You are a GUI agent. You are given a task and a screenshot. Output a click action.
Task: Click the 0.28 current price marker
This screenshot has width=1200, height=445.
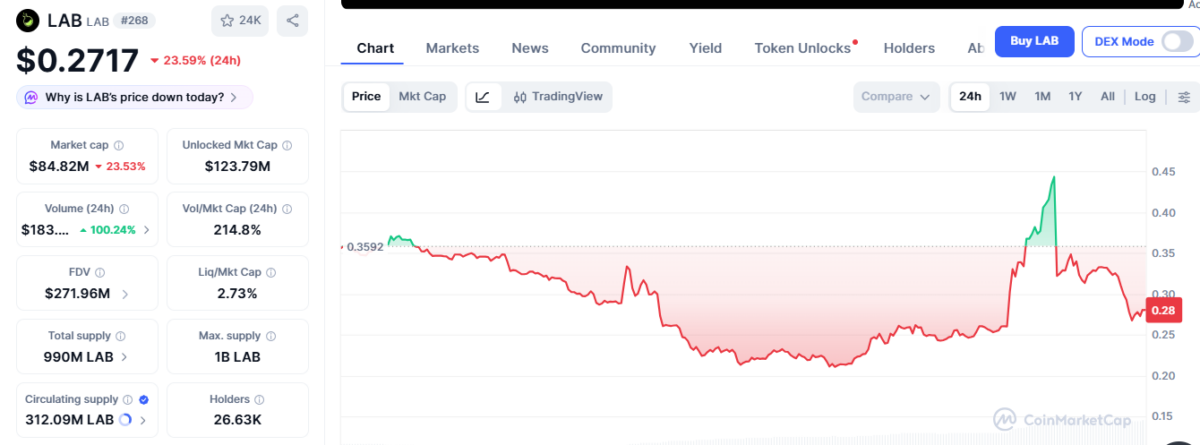coord(1162,310)
